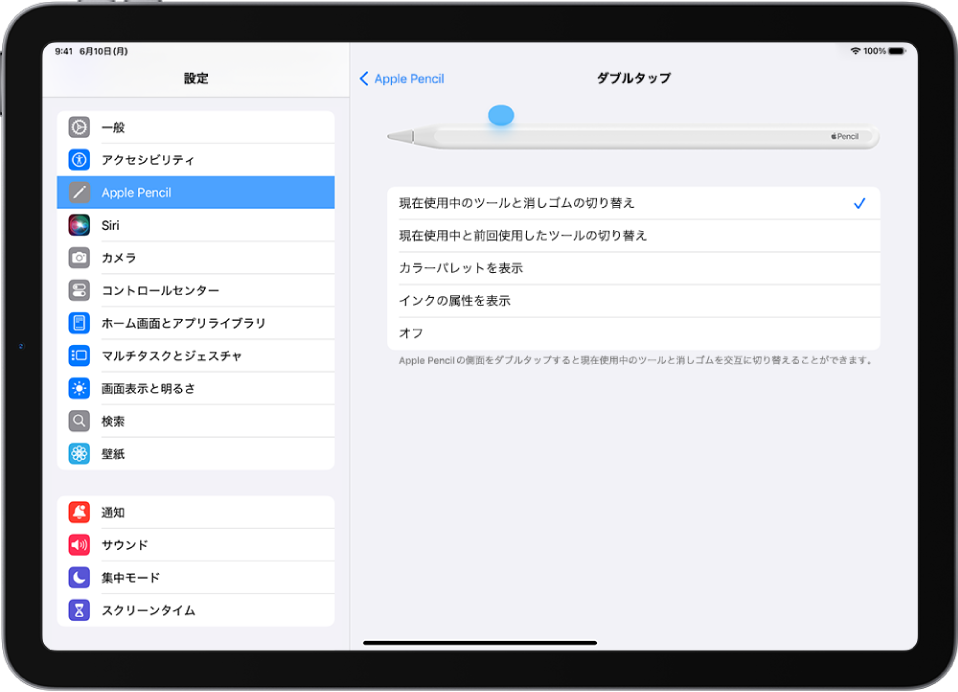
Task: Tap the 壁紙 wallpaper flower icon
Action: coord(79,454)
